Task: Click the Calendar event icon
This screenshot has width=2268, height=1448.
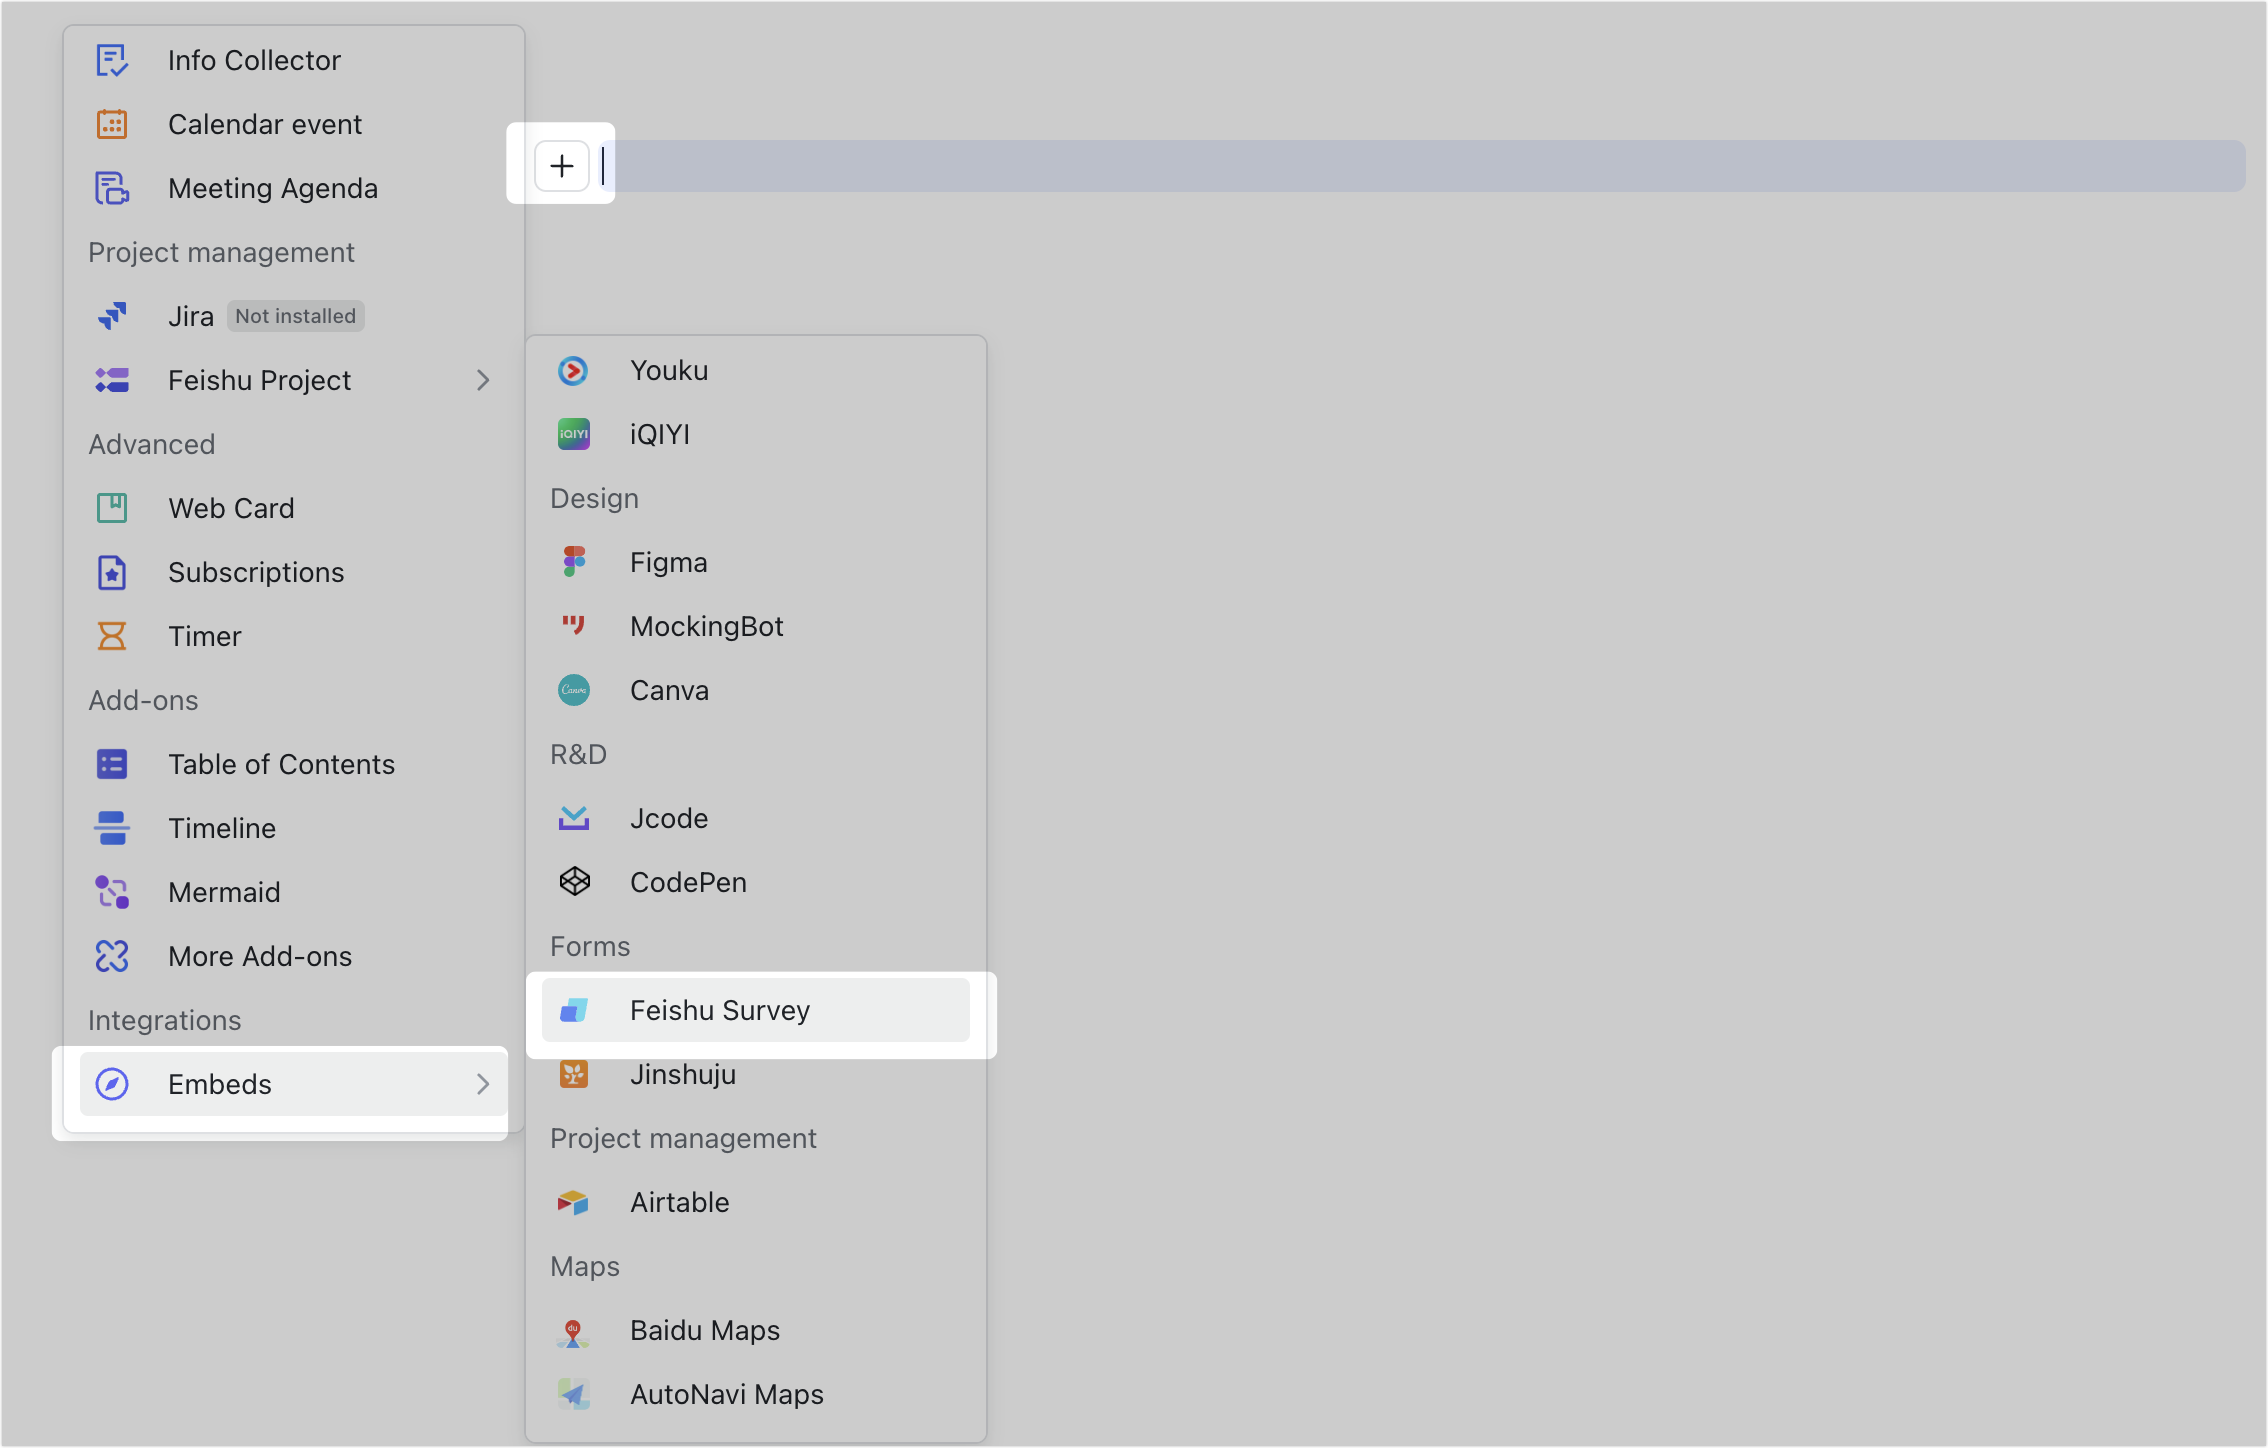Action: click(112, 124)
